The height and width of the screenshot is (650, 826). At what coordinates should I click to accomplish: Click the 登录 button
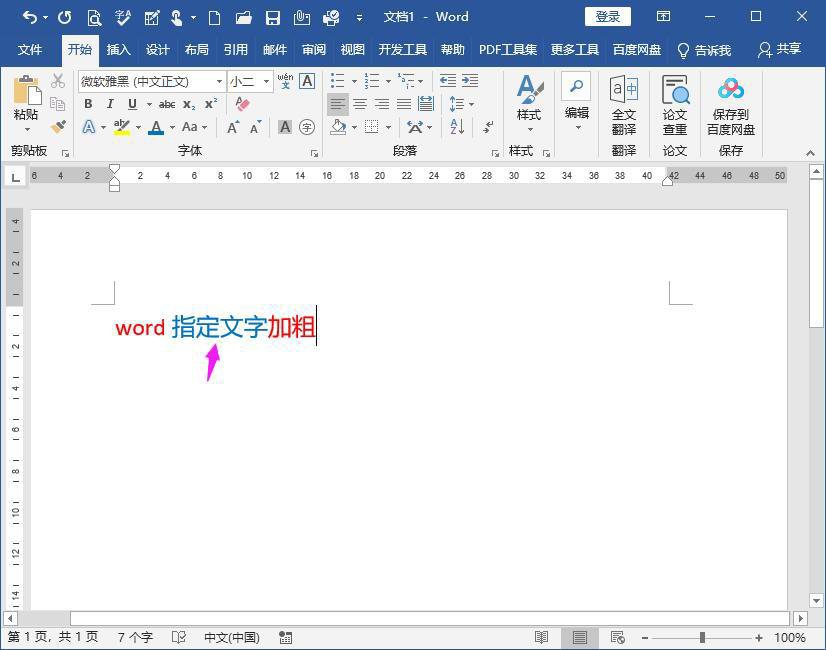[607, 16]
